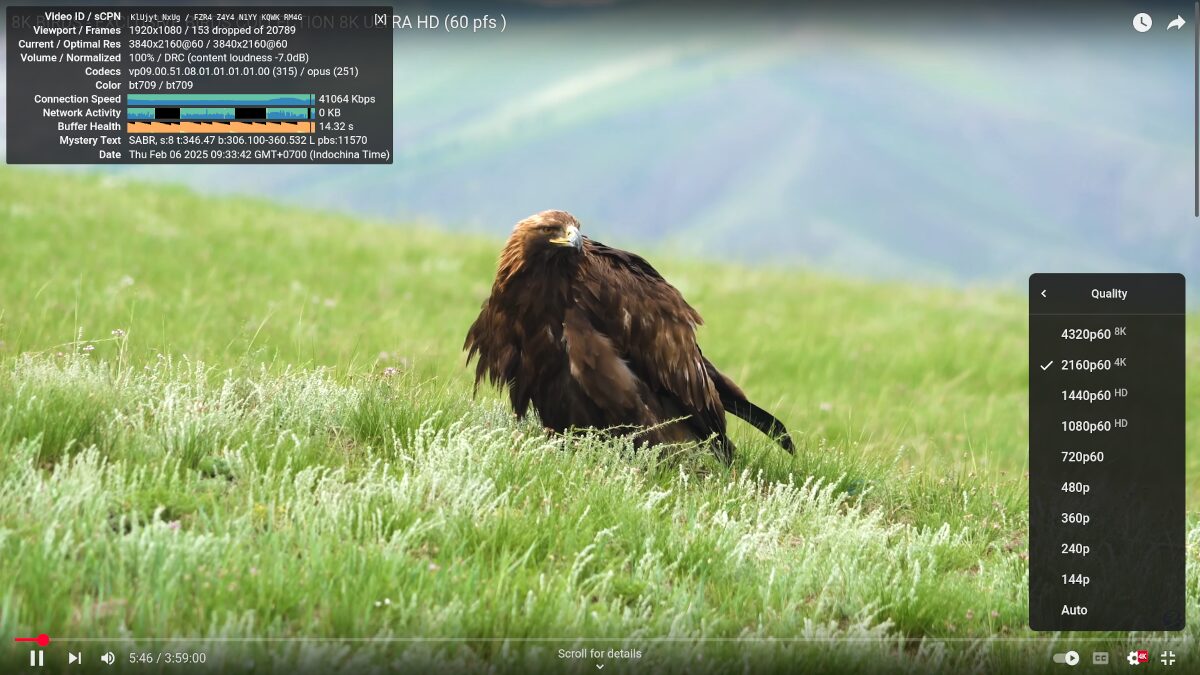Screen dimensions: 1200x675
Task: Click the video ID and sCPN code value
Action: pos(216,17)
